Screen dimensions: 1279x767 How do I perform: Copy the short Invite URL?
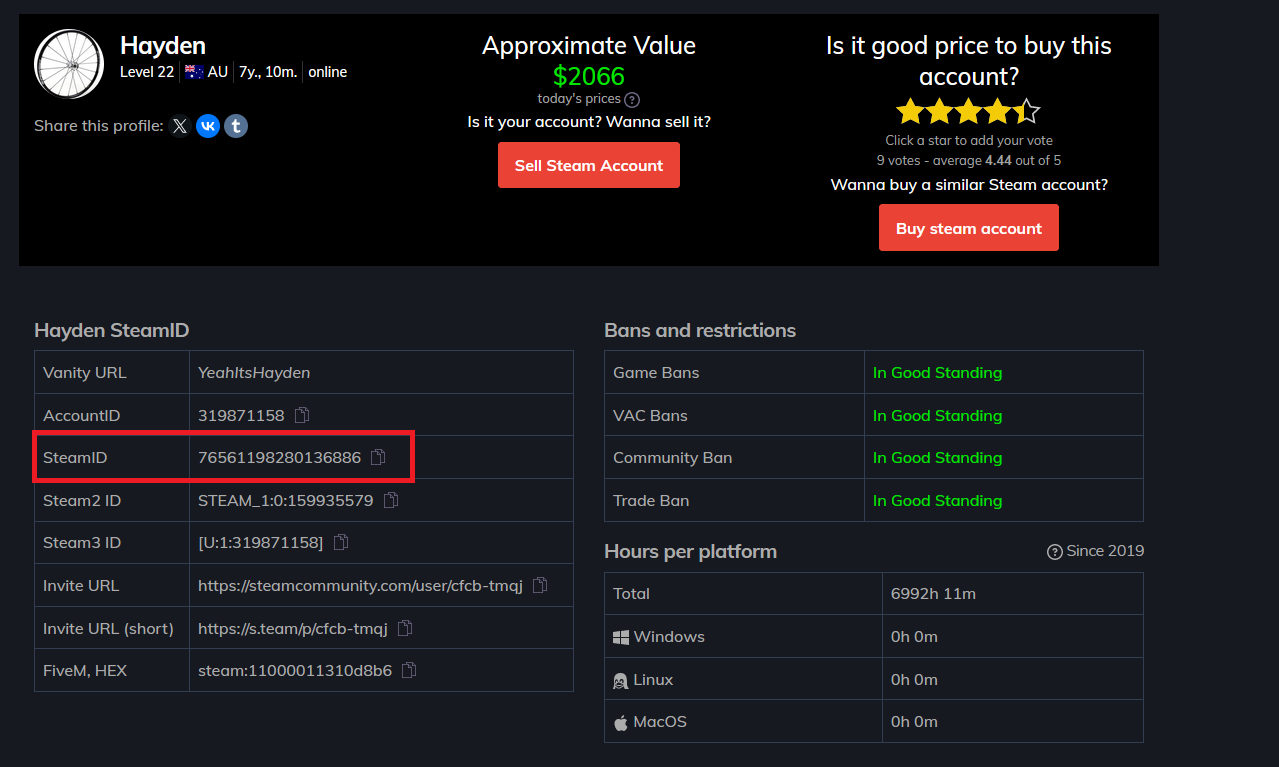[x=404, y=627]
